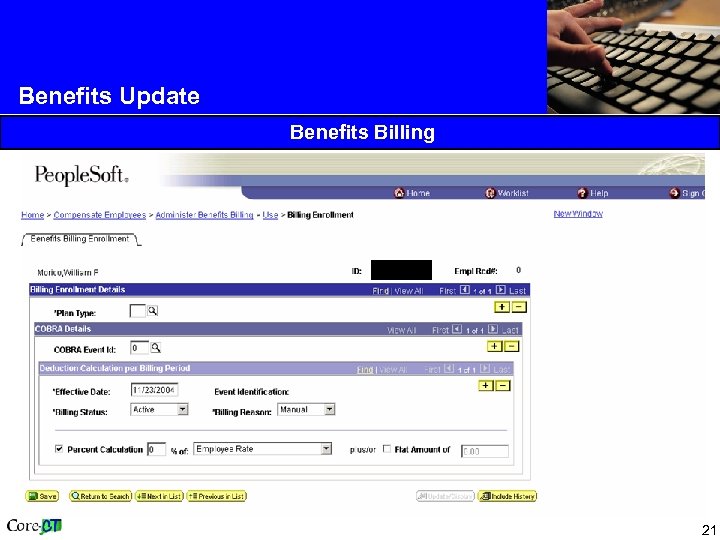Click the Update/Display button
Viewport: 720px width, 540px height.
coord(445,496)
